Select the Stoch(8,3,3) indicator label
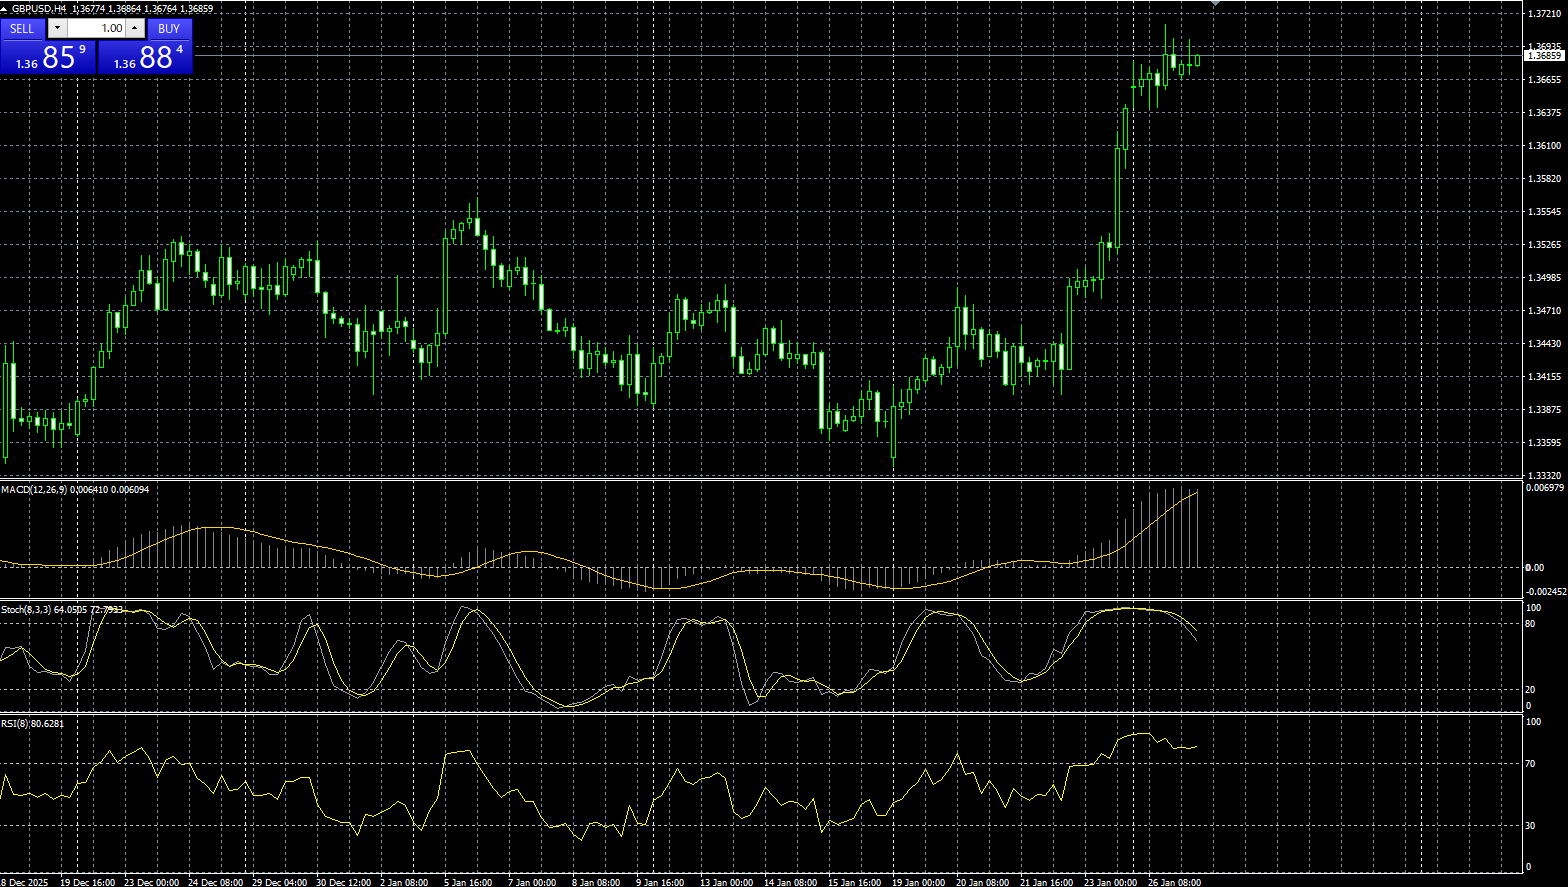The image size is (1568, 887). (26, 609)
